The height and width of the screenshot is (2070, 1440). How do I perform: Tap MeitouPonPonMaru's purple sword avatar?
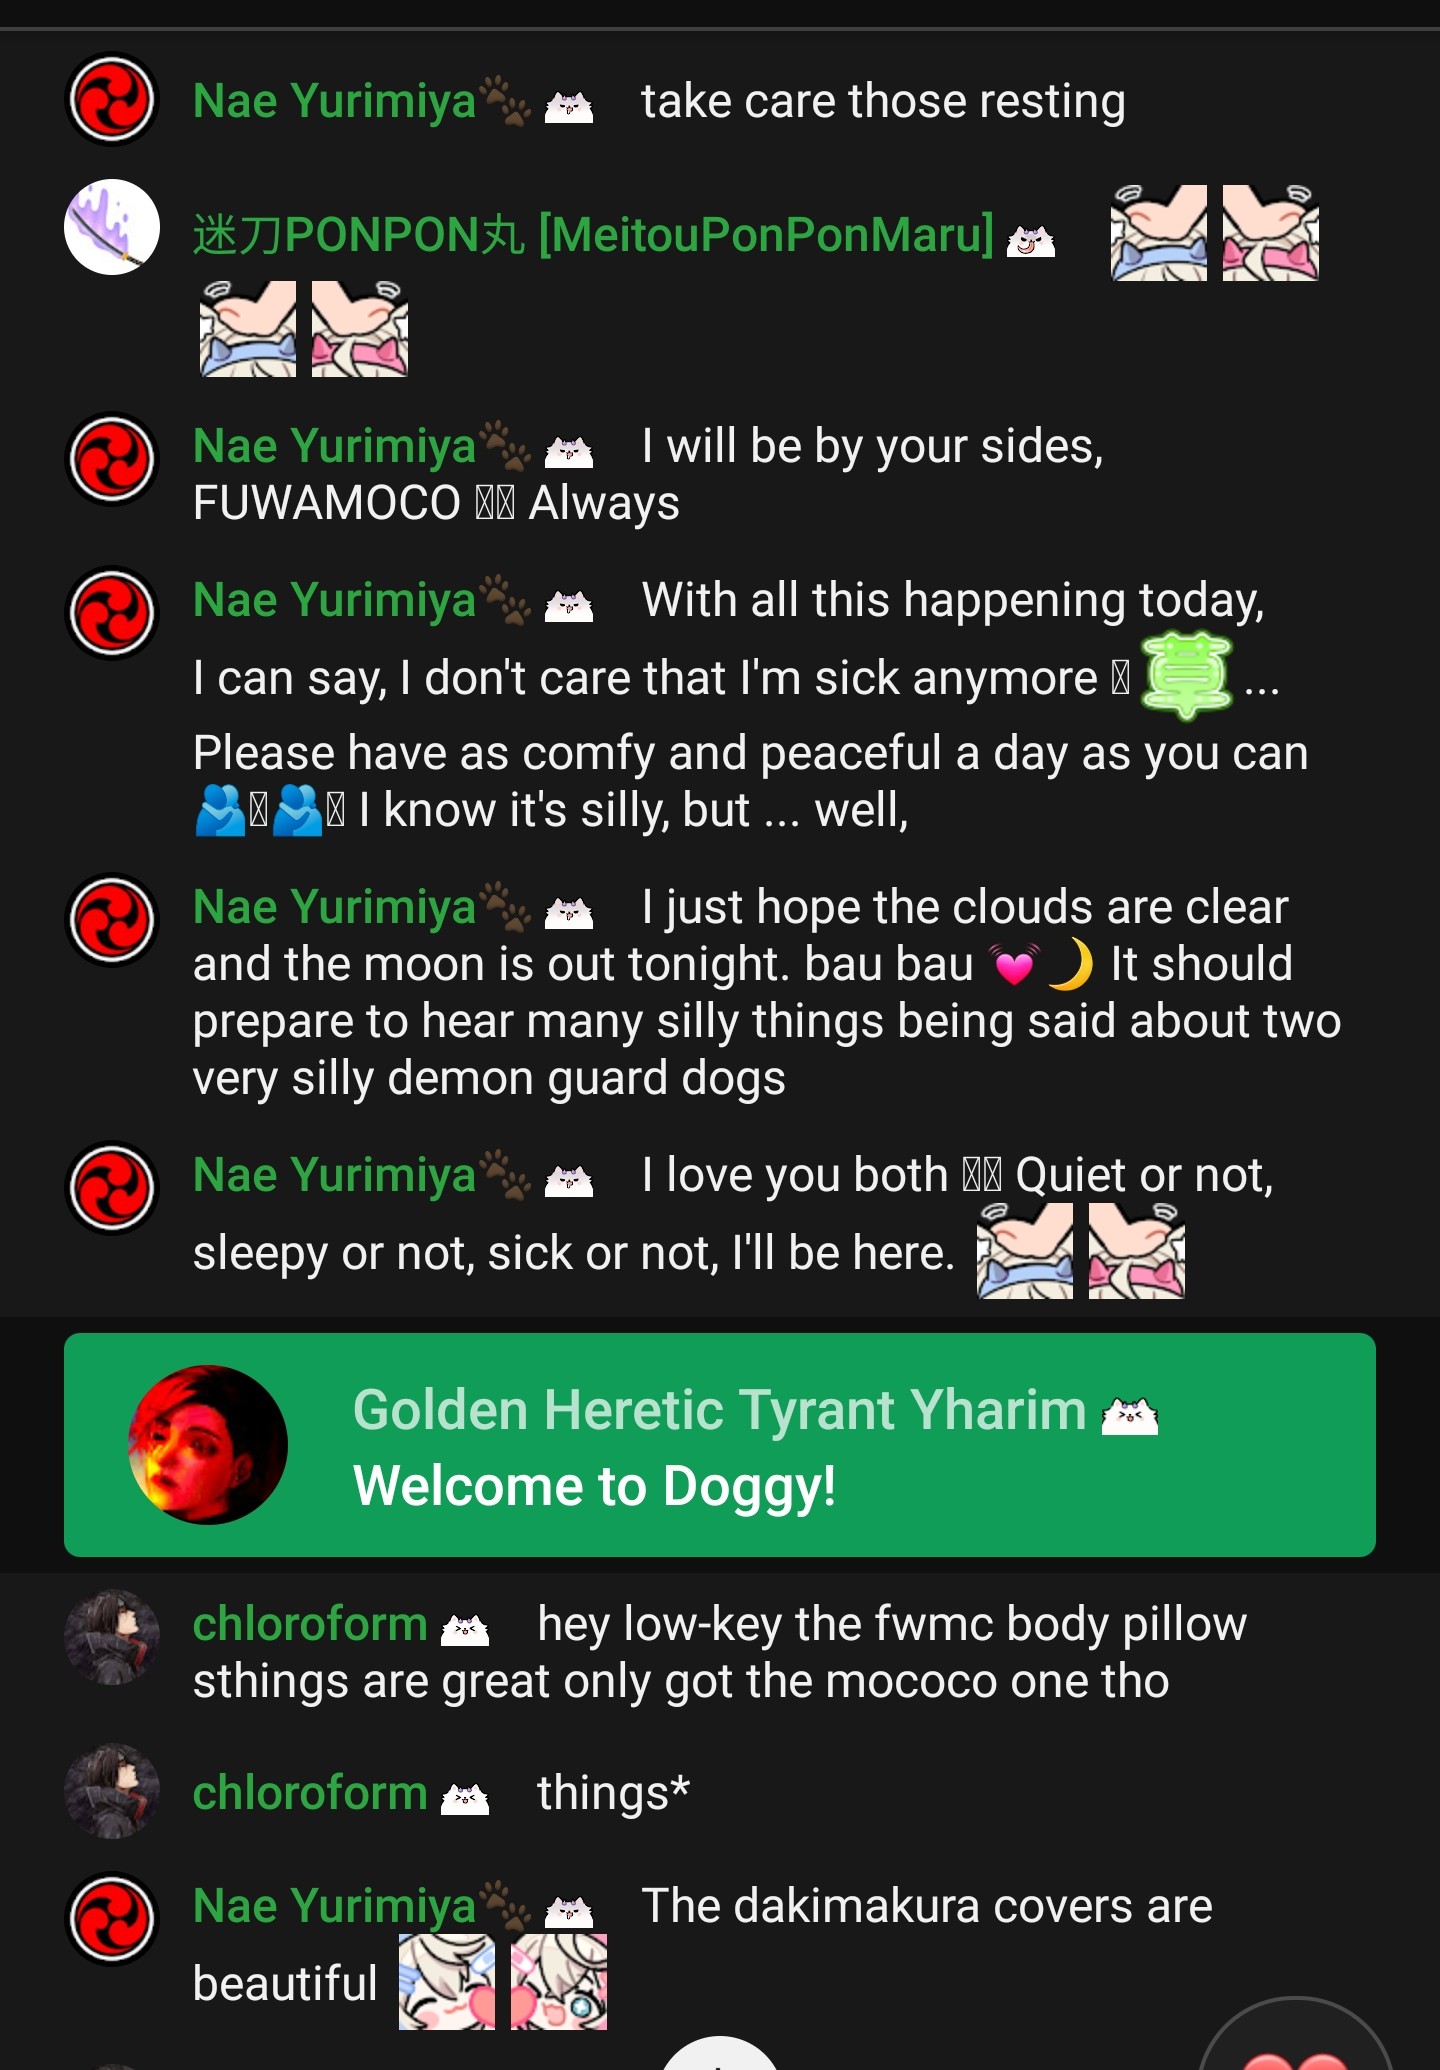coord(112,227)
